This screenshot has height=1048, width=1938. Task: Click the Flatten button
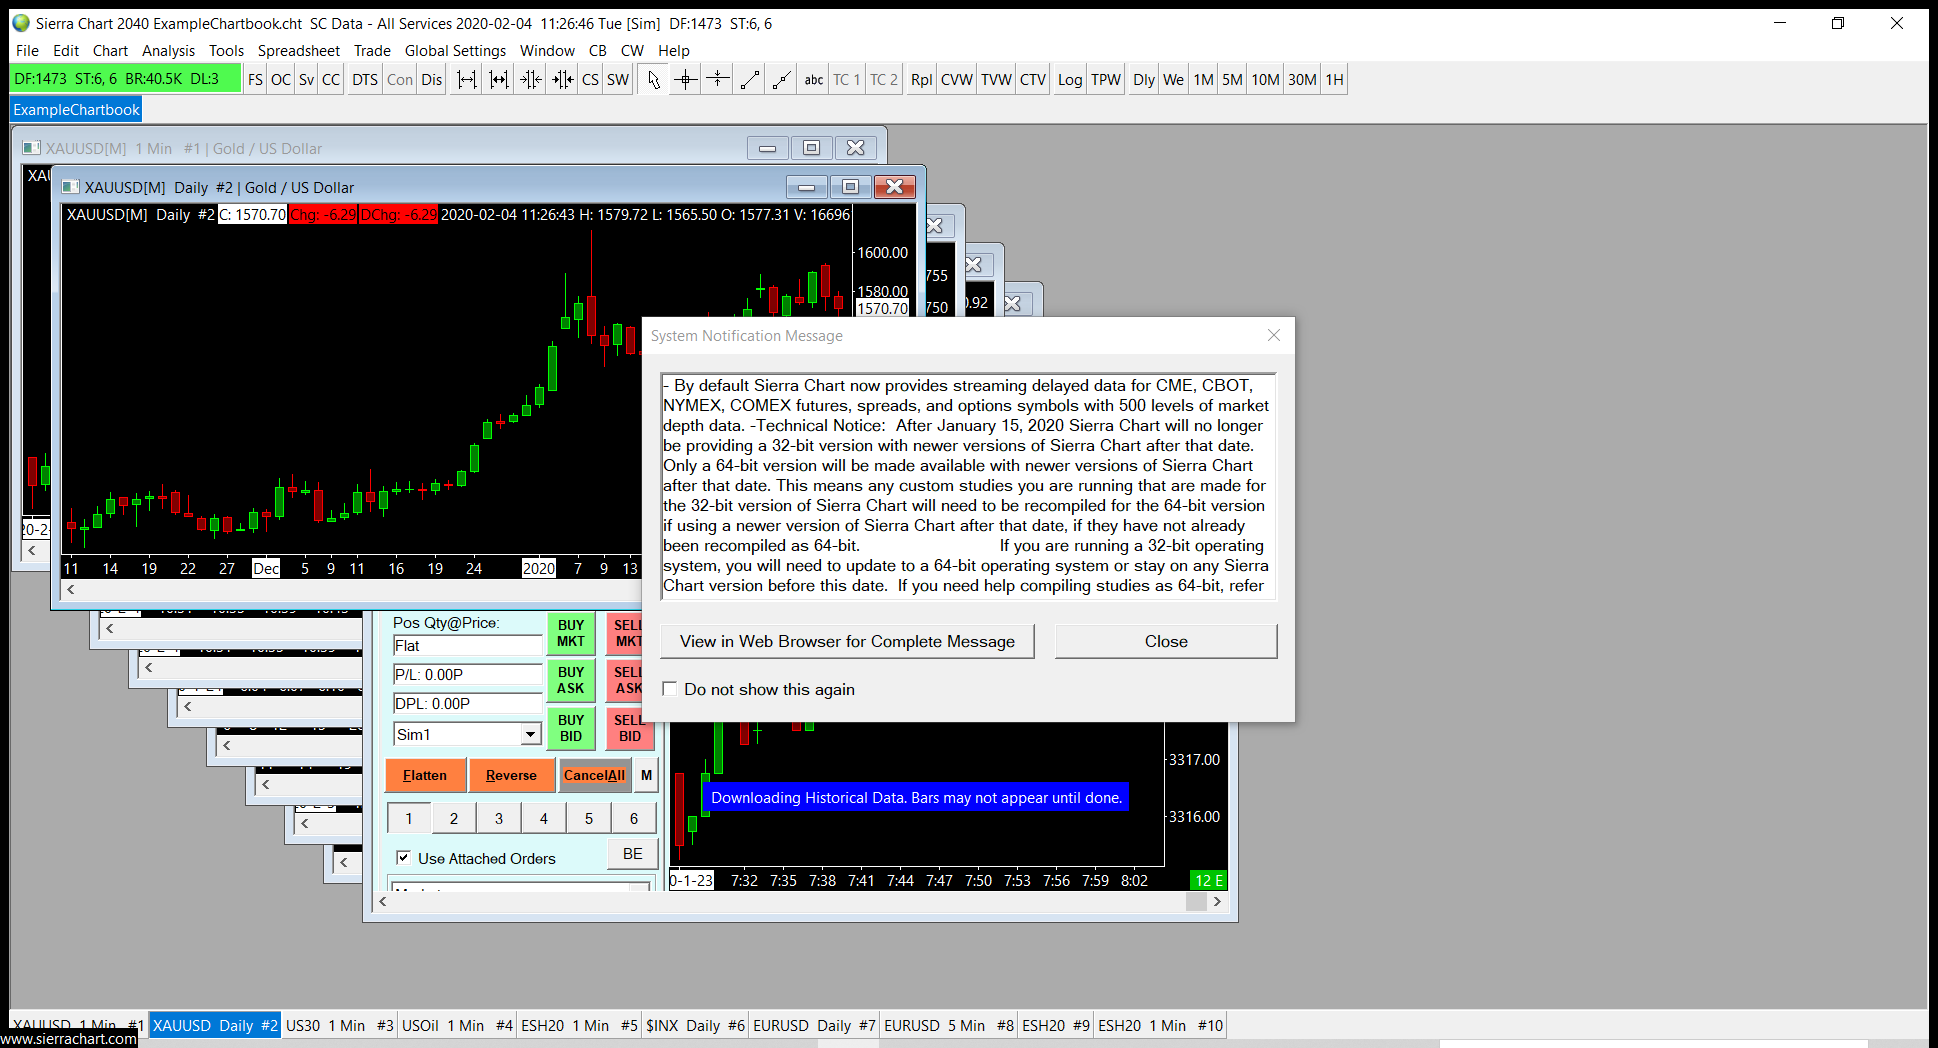tap(425, 775)
